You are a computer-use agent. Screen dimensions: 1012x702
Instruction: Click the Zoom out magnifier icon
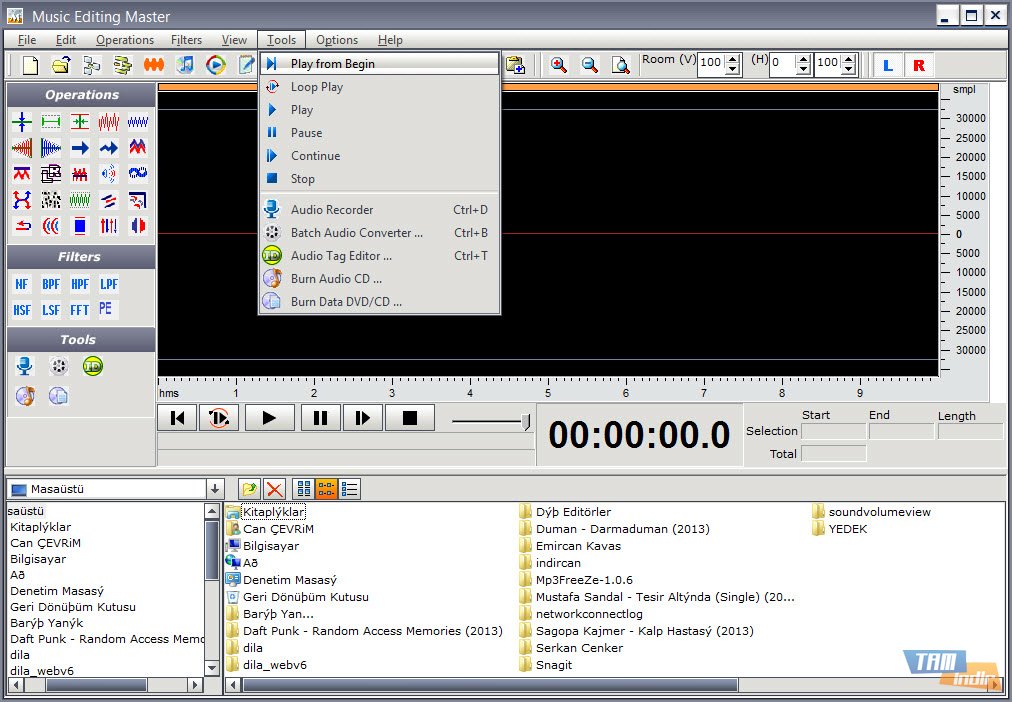click(589, 65)
